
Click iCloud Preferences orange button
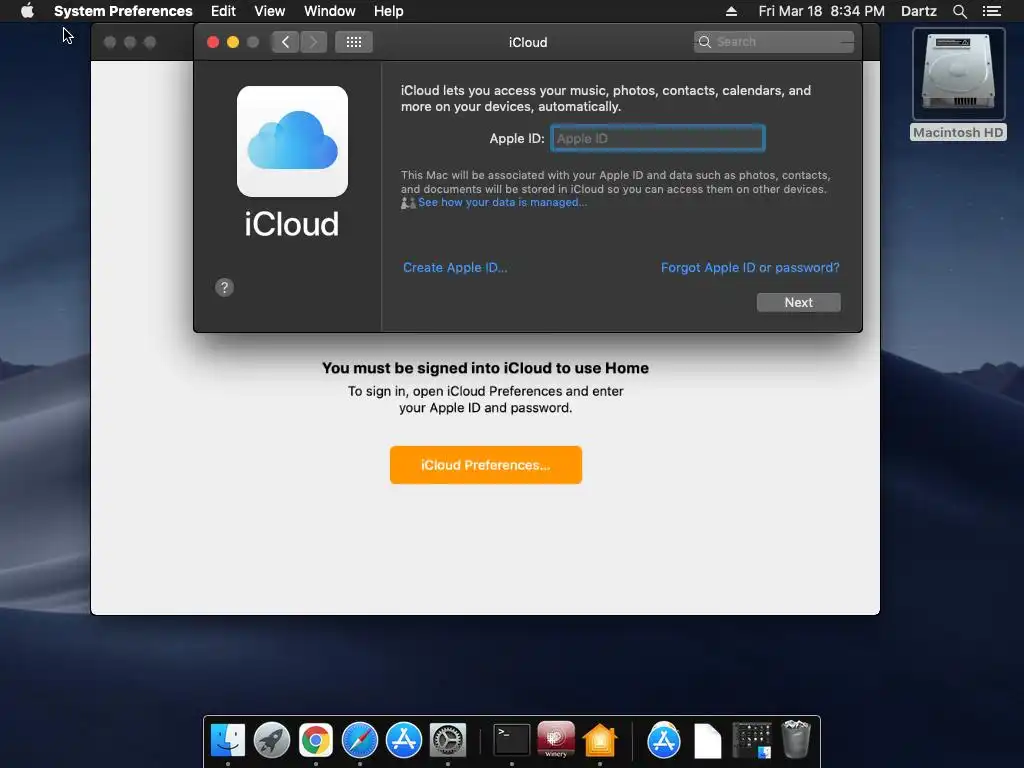(486, 465)
